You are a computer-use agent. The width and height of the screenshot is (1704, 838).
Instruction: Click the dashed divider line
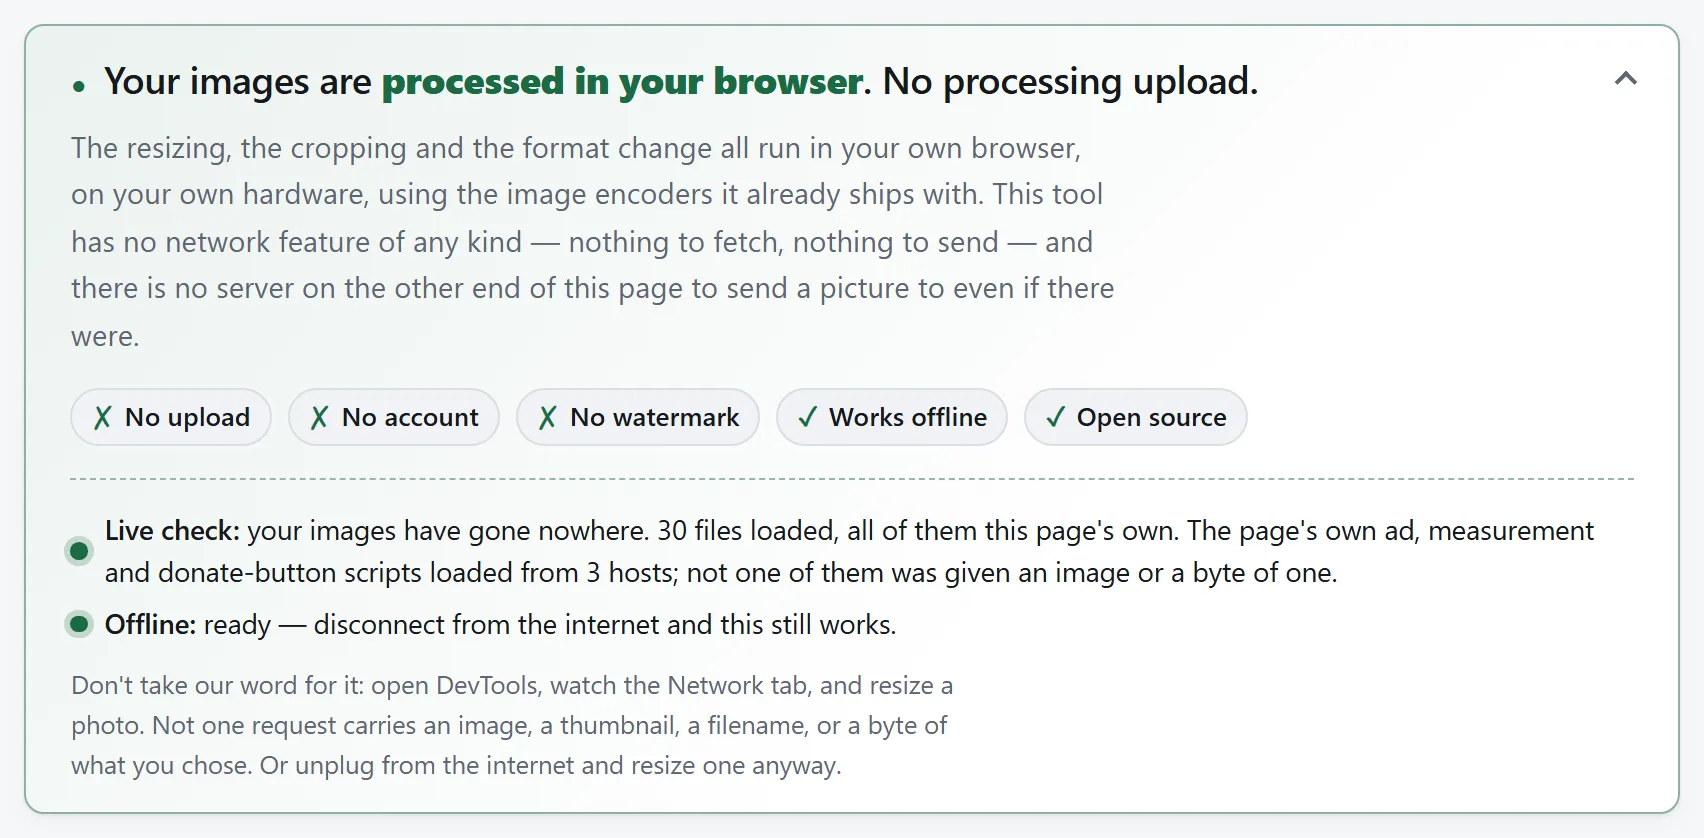click(x=852, y=479)
